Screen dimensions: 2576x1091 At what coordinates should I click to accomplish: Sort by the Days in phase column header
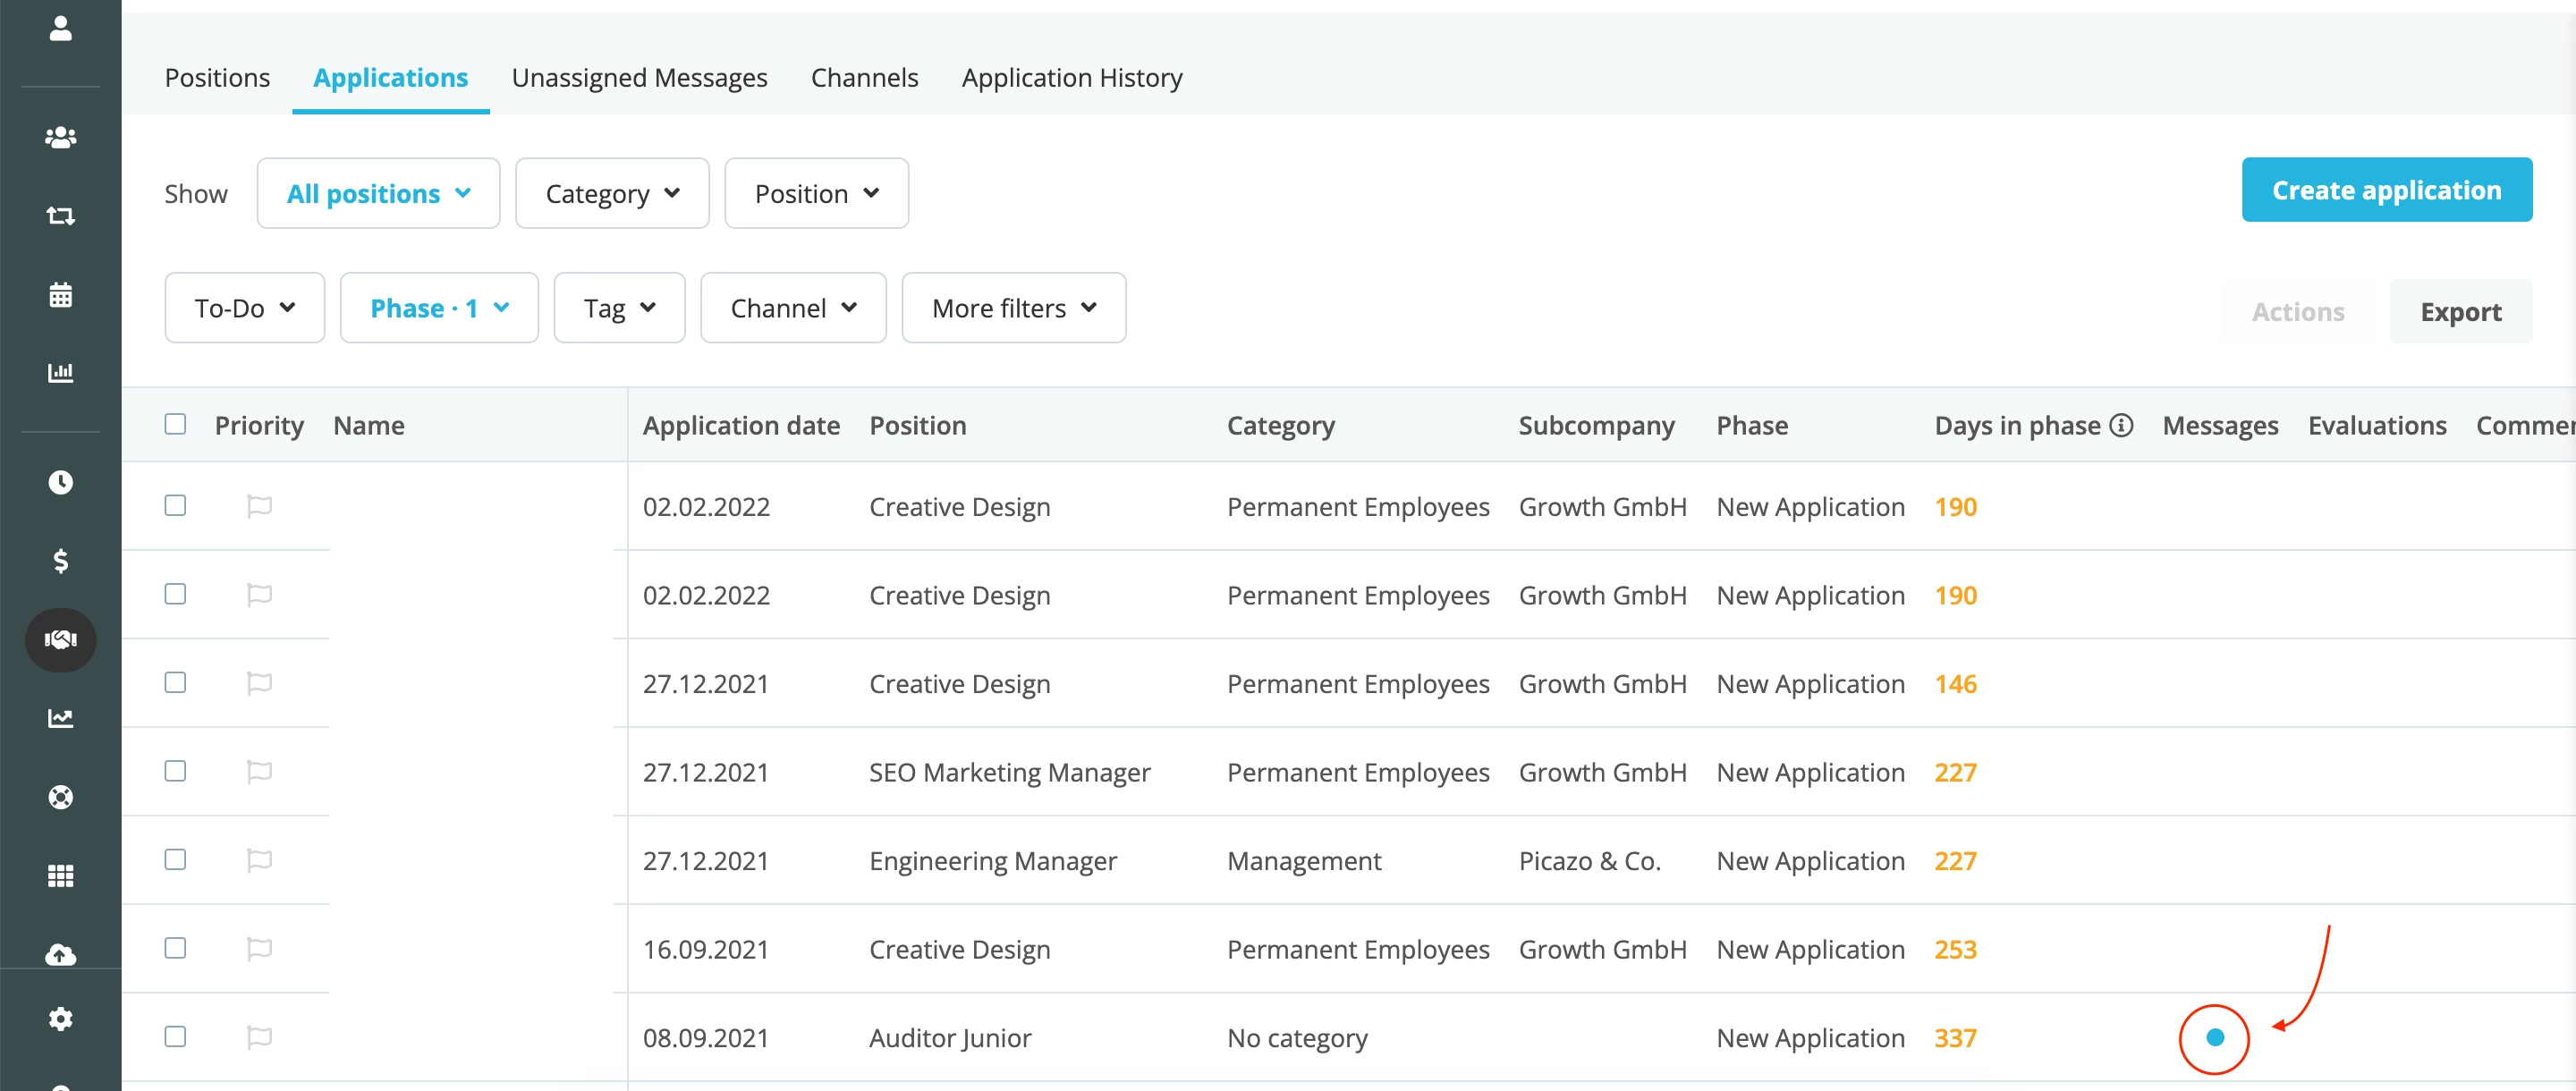(2017, 425)
